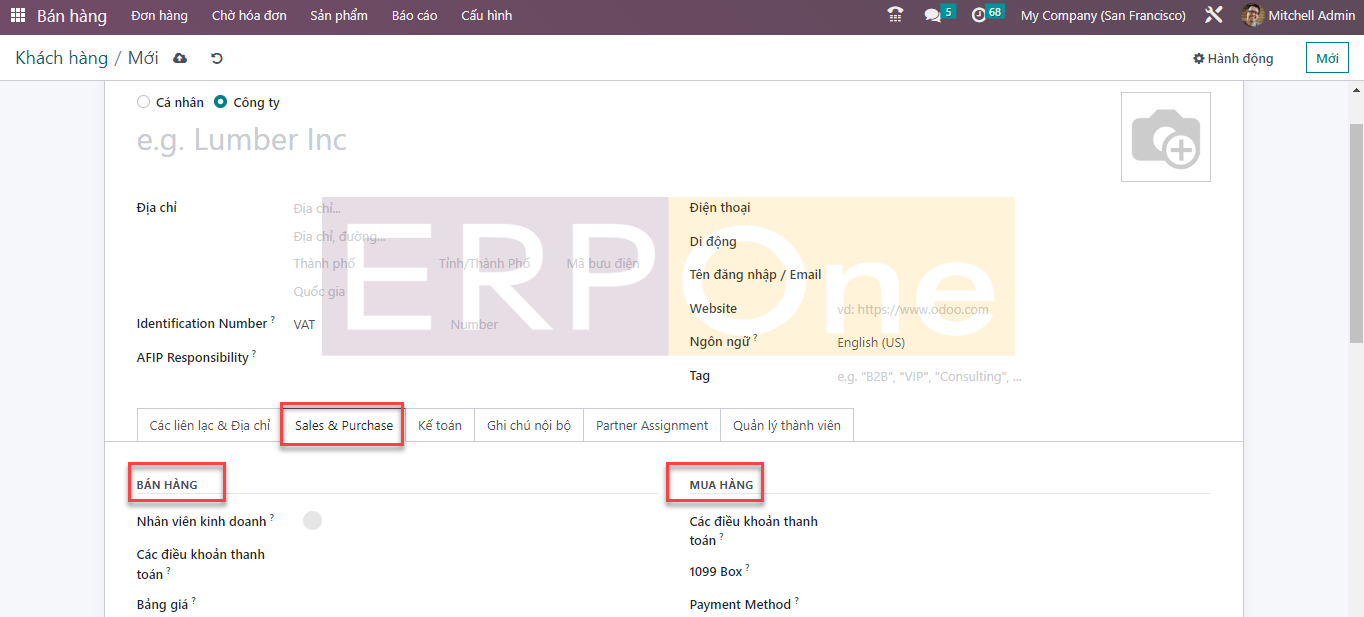The width and height of the screenshot is (1364, 617).
Task: Open the Hành động actions dropdown
Action: [x=1233, y=59]
